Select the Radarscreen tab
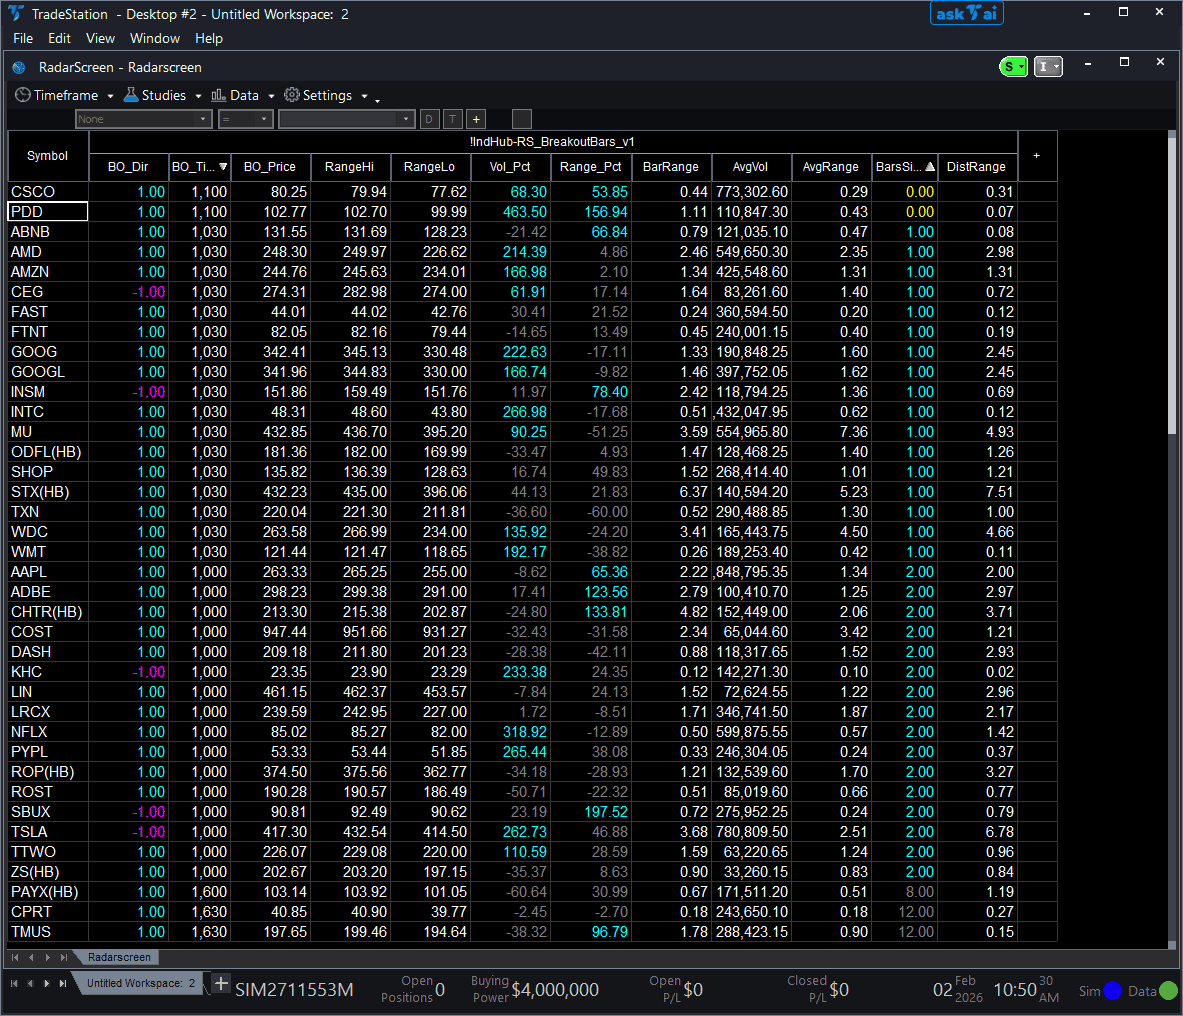 tap(118, 957)
